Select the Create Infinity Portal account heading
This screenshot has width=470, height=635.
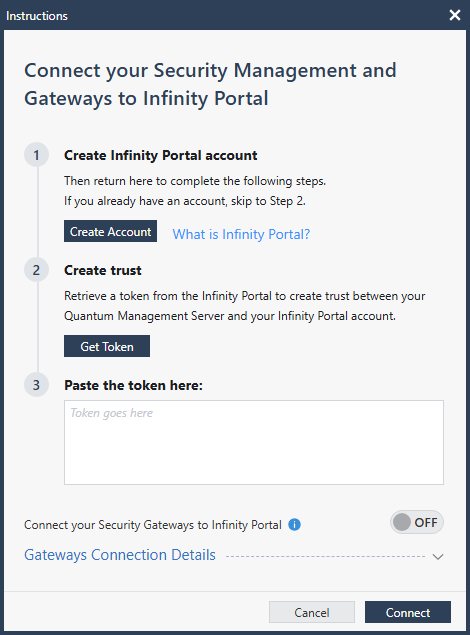161,156
